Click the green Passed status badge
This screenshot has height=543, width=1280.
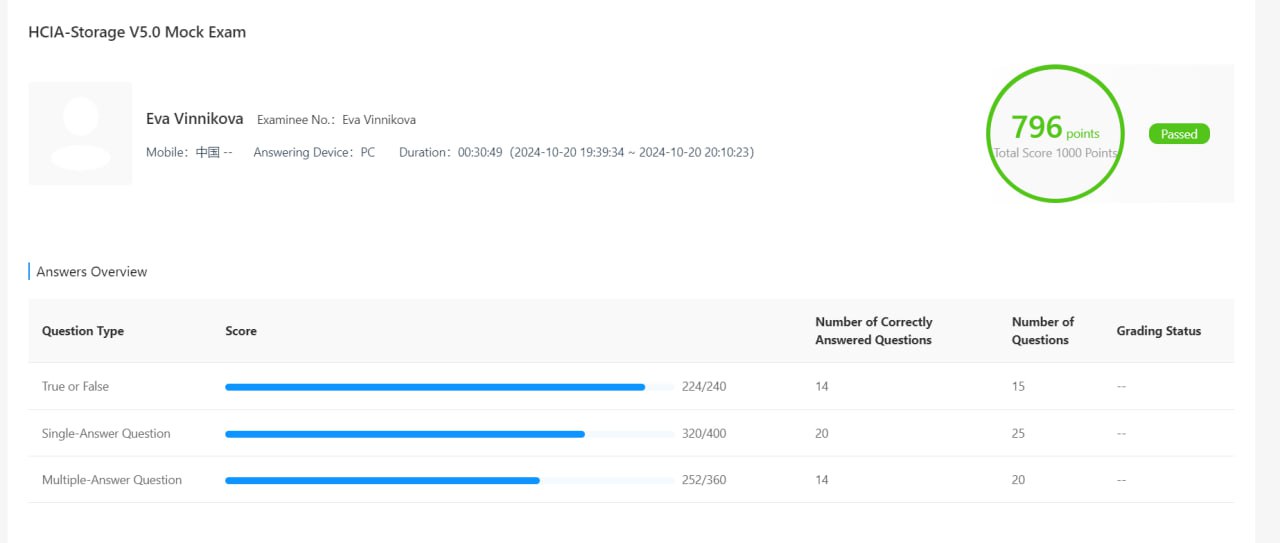click(1179, 134)
